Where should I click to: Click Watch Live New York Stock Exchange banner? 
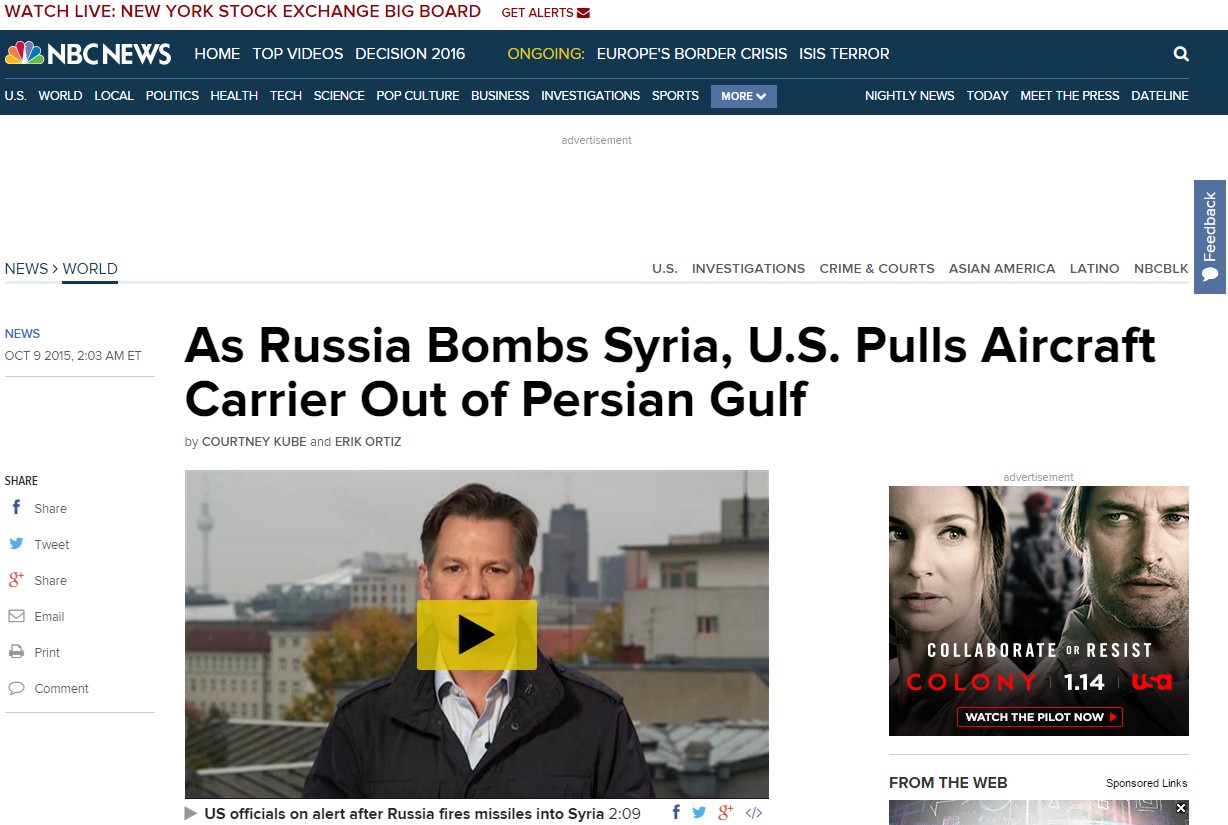pos(243,12)
